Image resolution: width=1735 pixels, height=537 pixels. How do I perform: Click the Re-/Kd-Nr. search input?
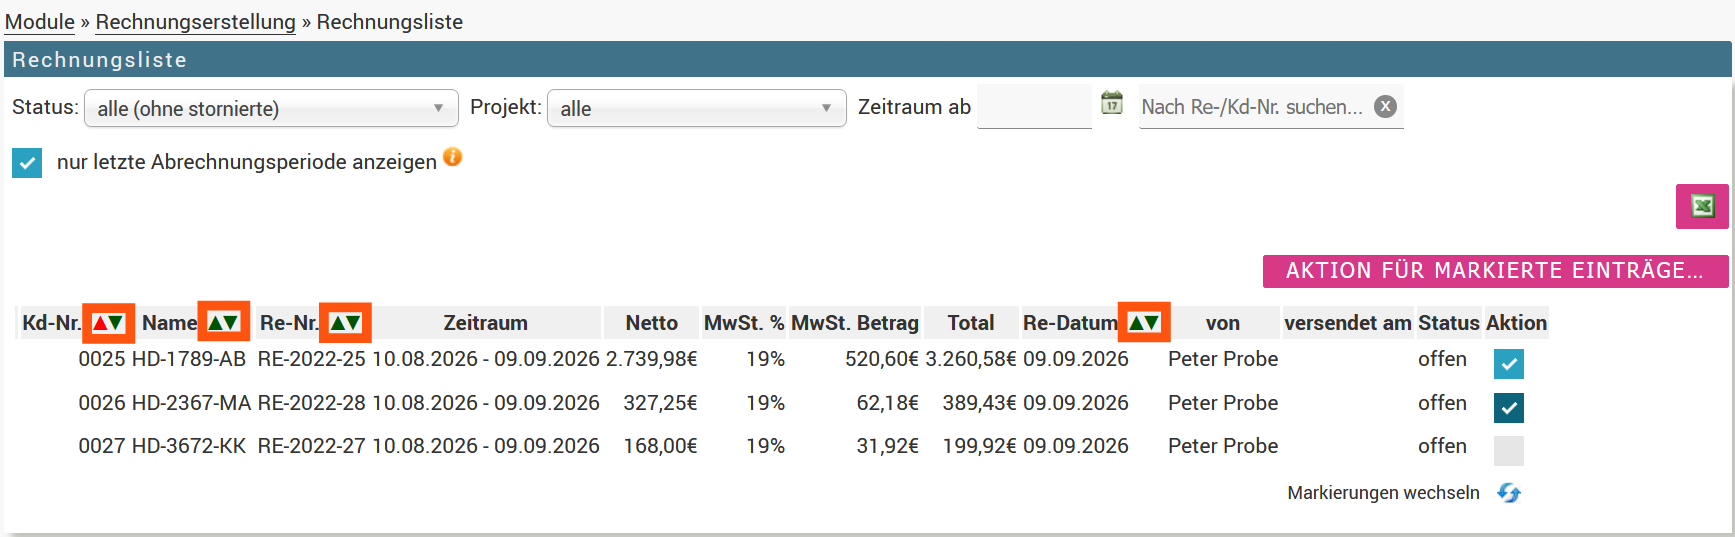pyautogui.click(x=1254, y=107)
